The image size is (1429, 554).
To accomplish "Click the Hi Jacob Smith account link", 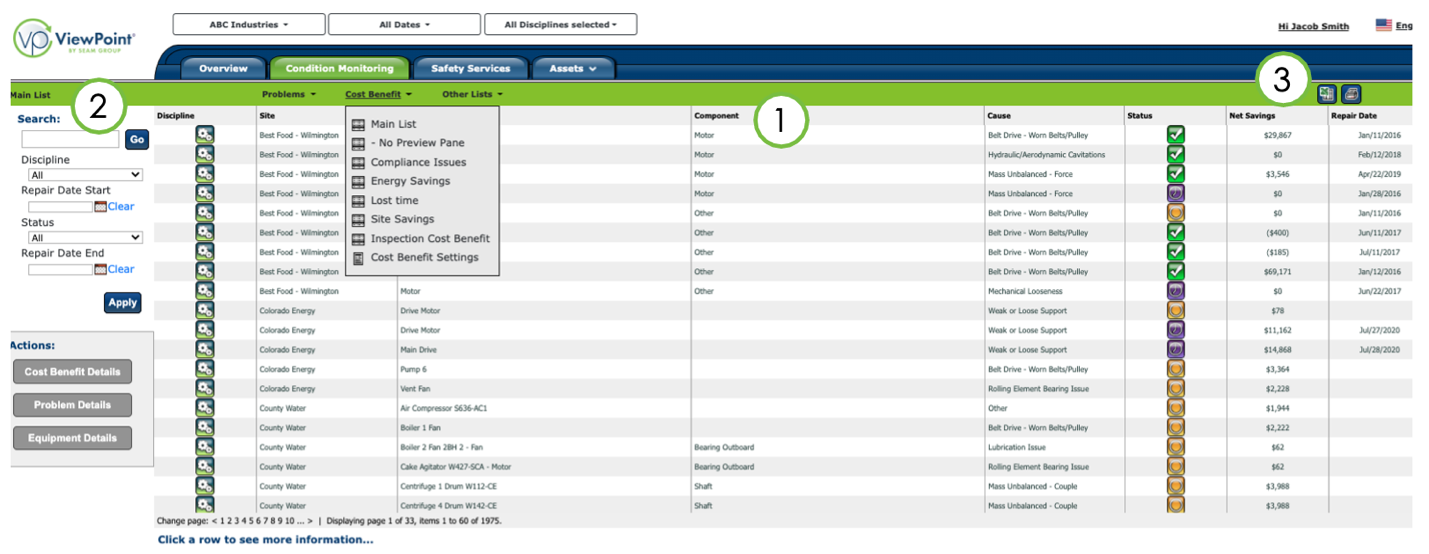I will coord(1313,26).
